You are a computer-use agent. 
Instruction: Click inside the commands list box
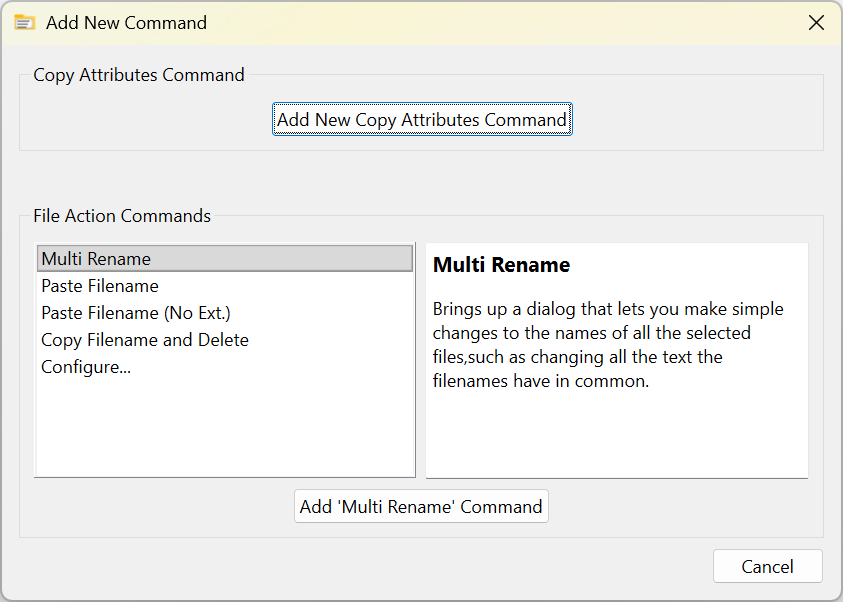coord(225,430)
